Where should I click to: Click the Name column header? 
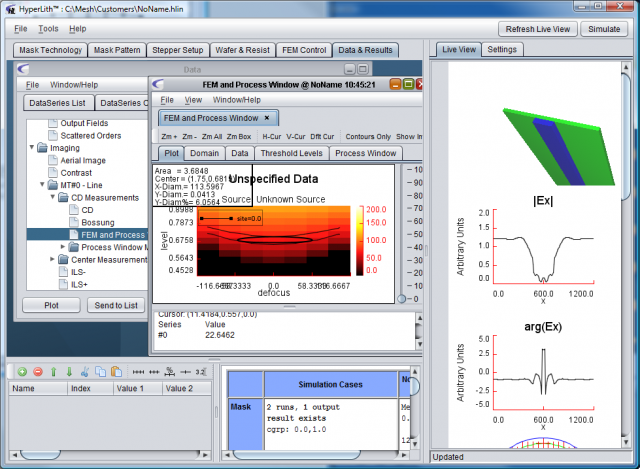pyautogui.click(x=38, y=388)
